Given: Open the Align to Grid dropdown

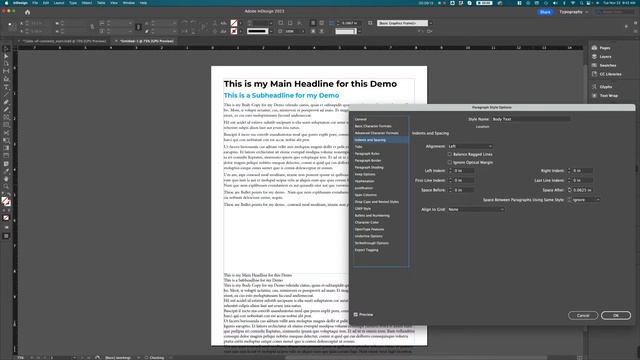Looking at the screenshot, I should [476, 209].
